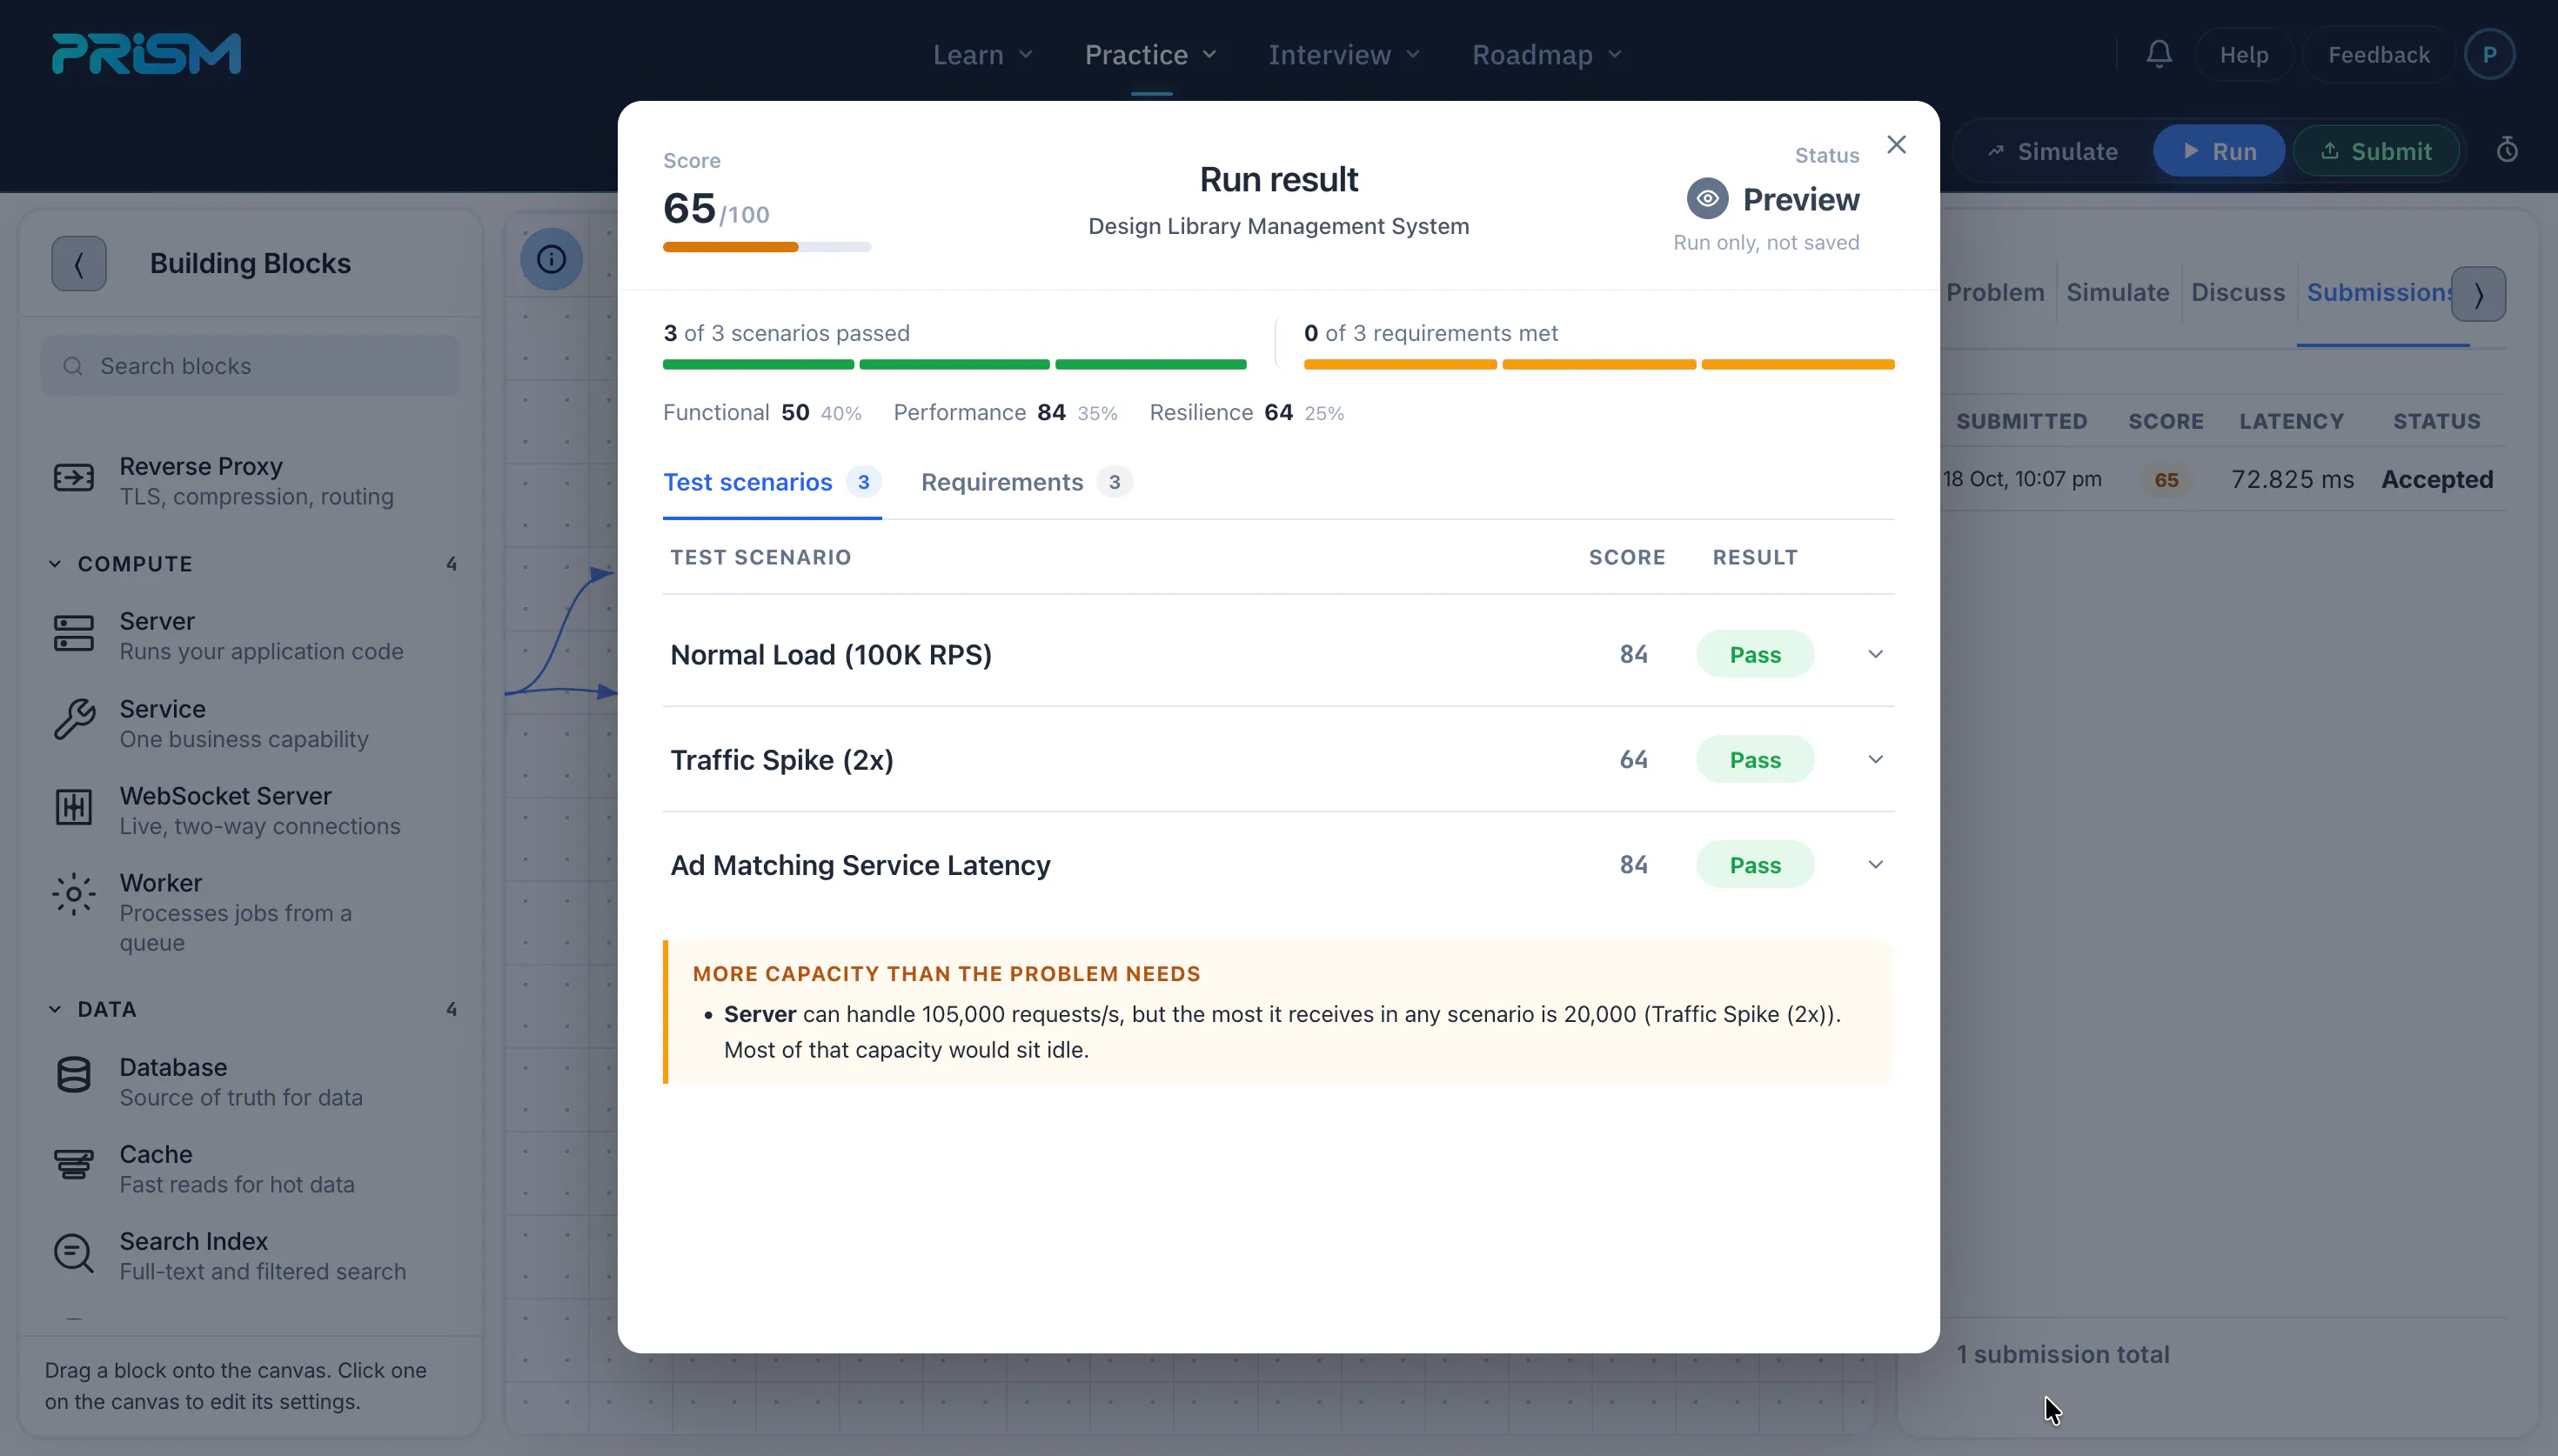The width and height of the screenshot is (2558, 1456).
Task: Select the Service block
Action: (250, 723)
